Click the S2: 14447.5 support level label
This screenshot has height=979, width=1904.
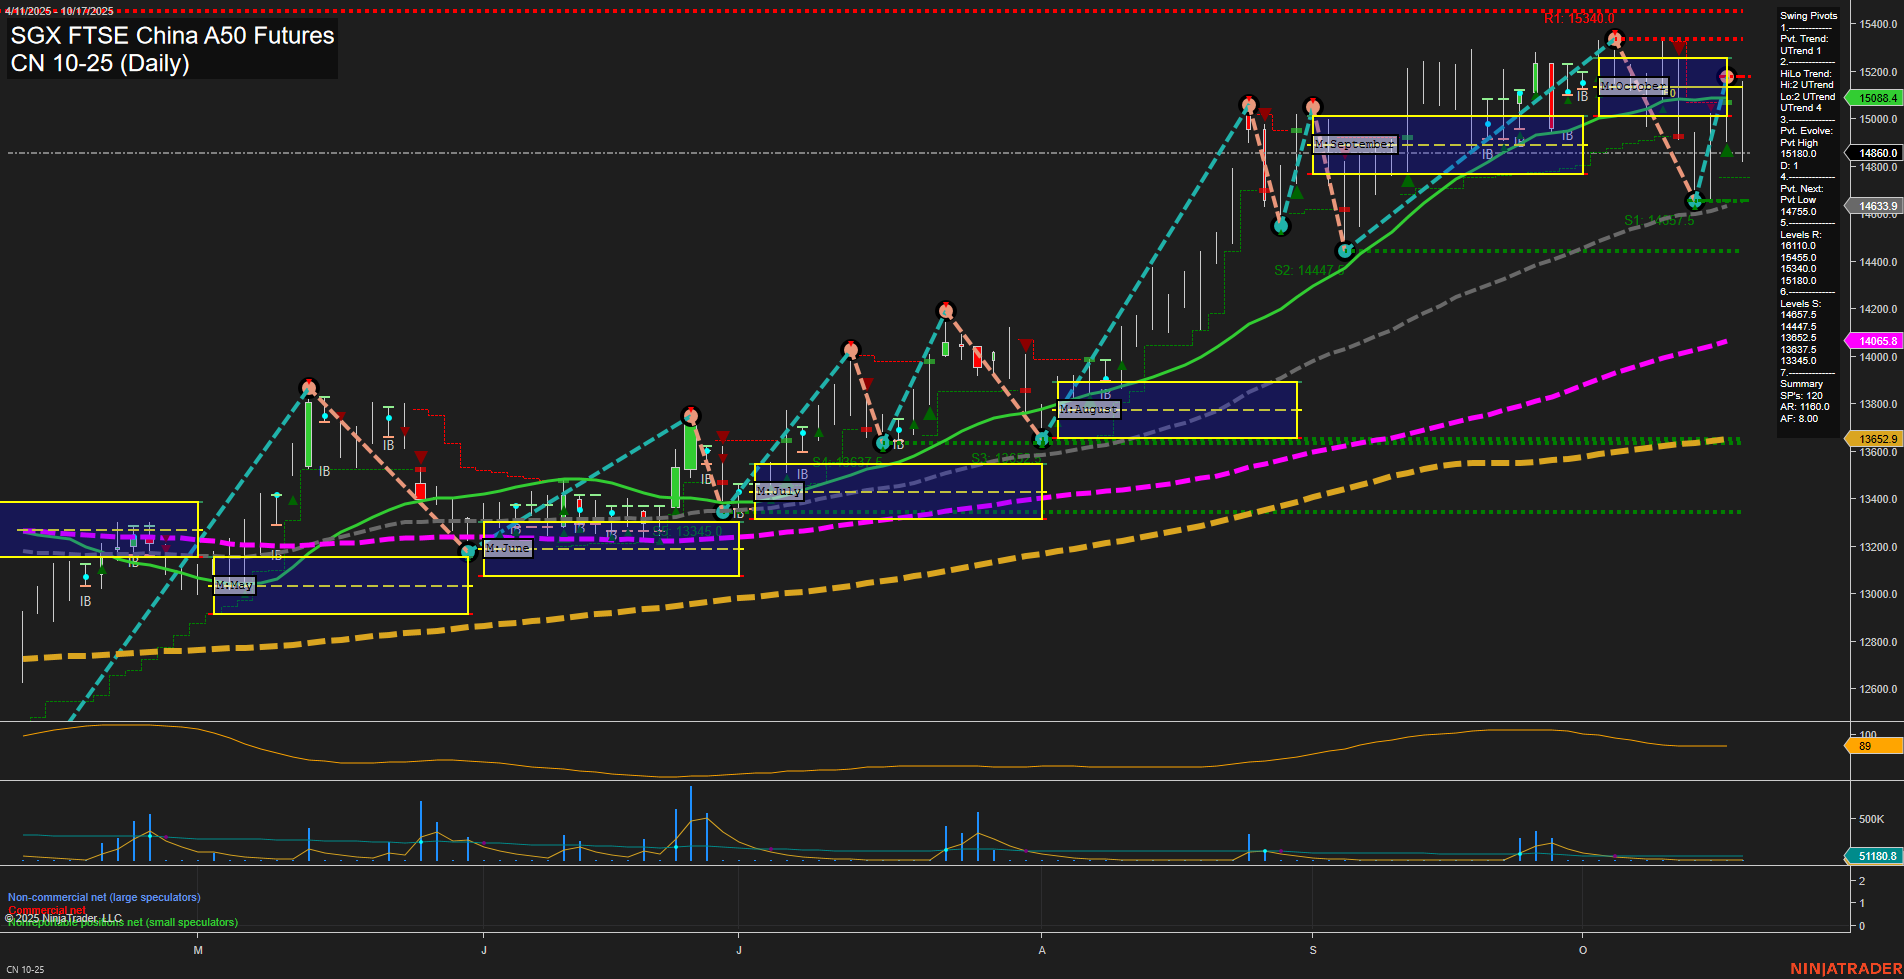(1305, 268)
